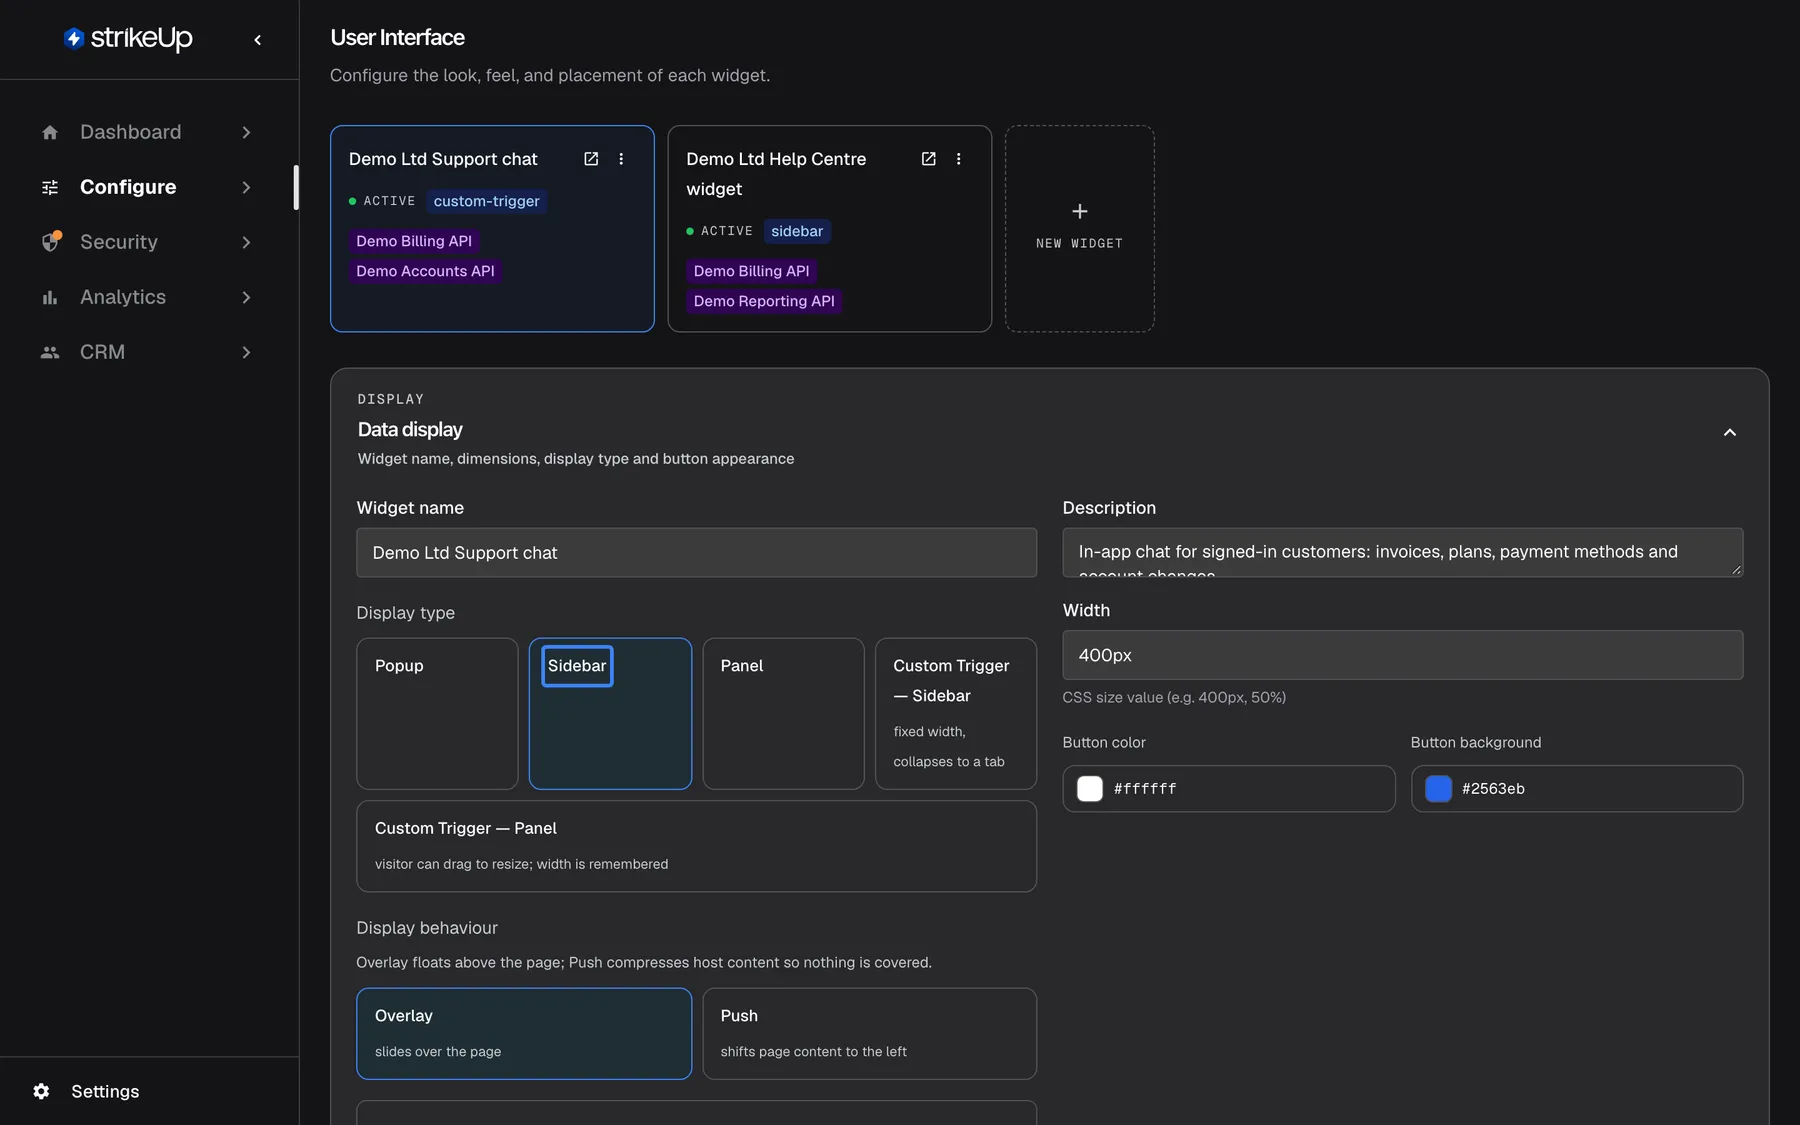Click the New Widget card

pyautogui.click(x=1080, y=228)
